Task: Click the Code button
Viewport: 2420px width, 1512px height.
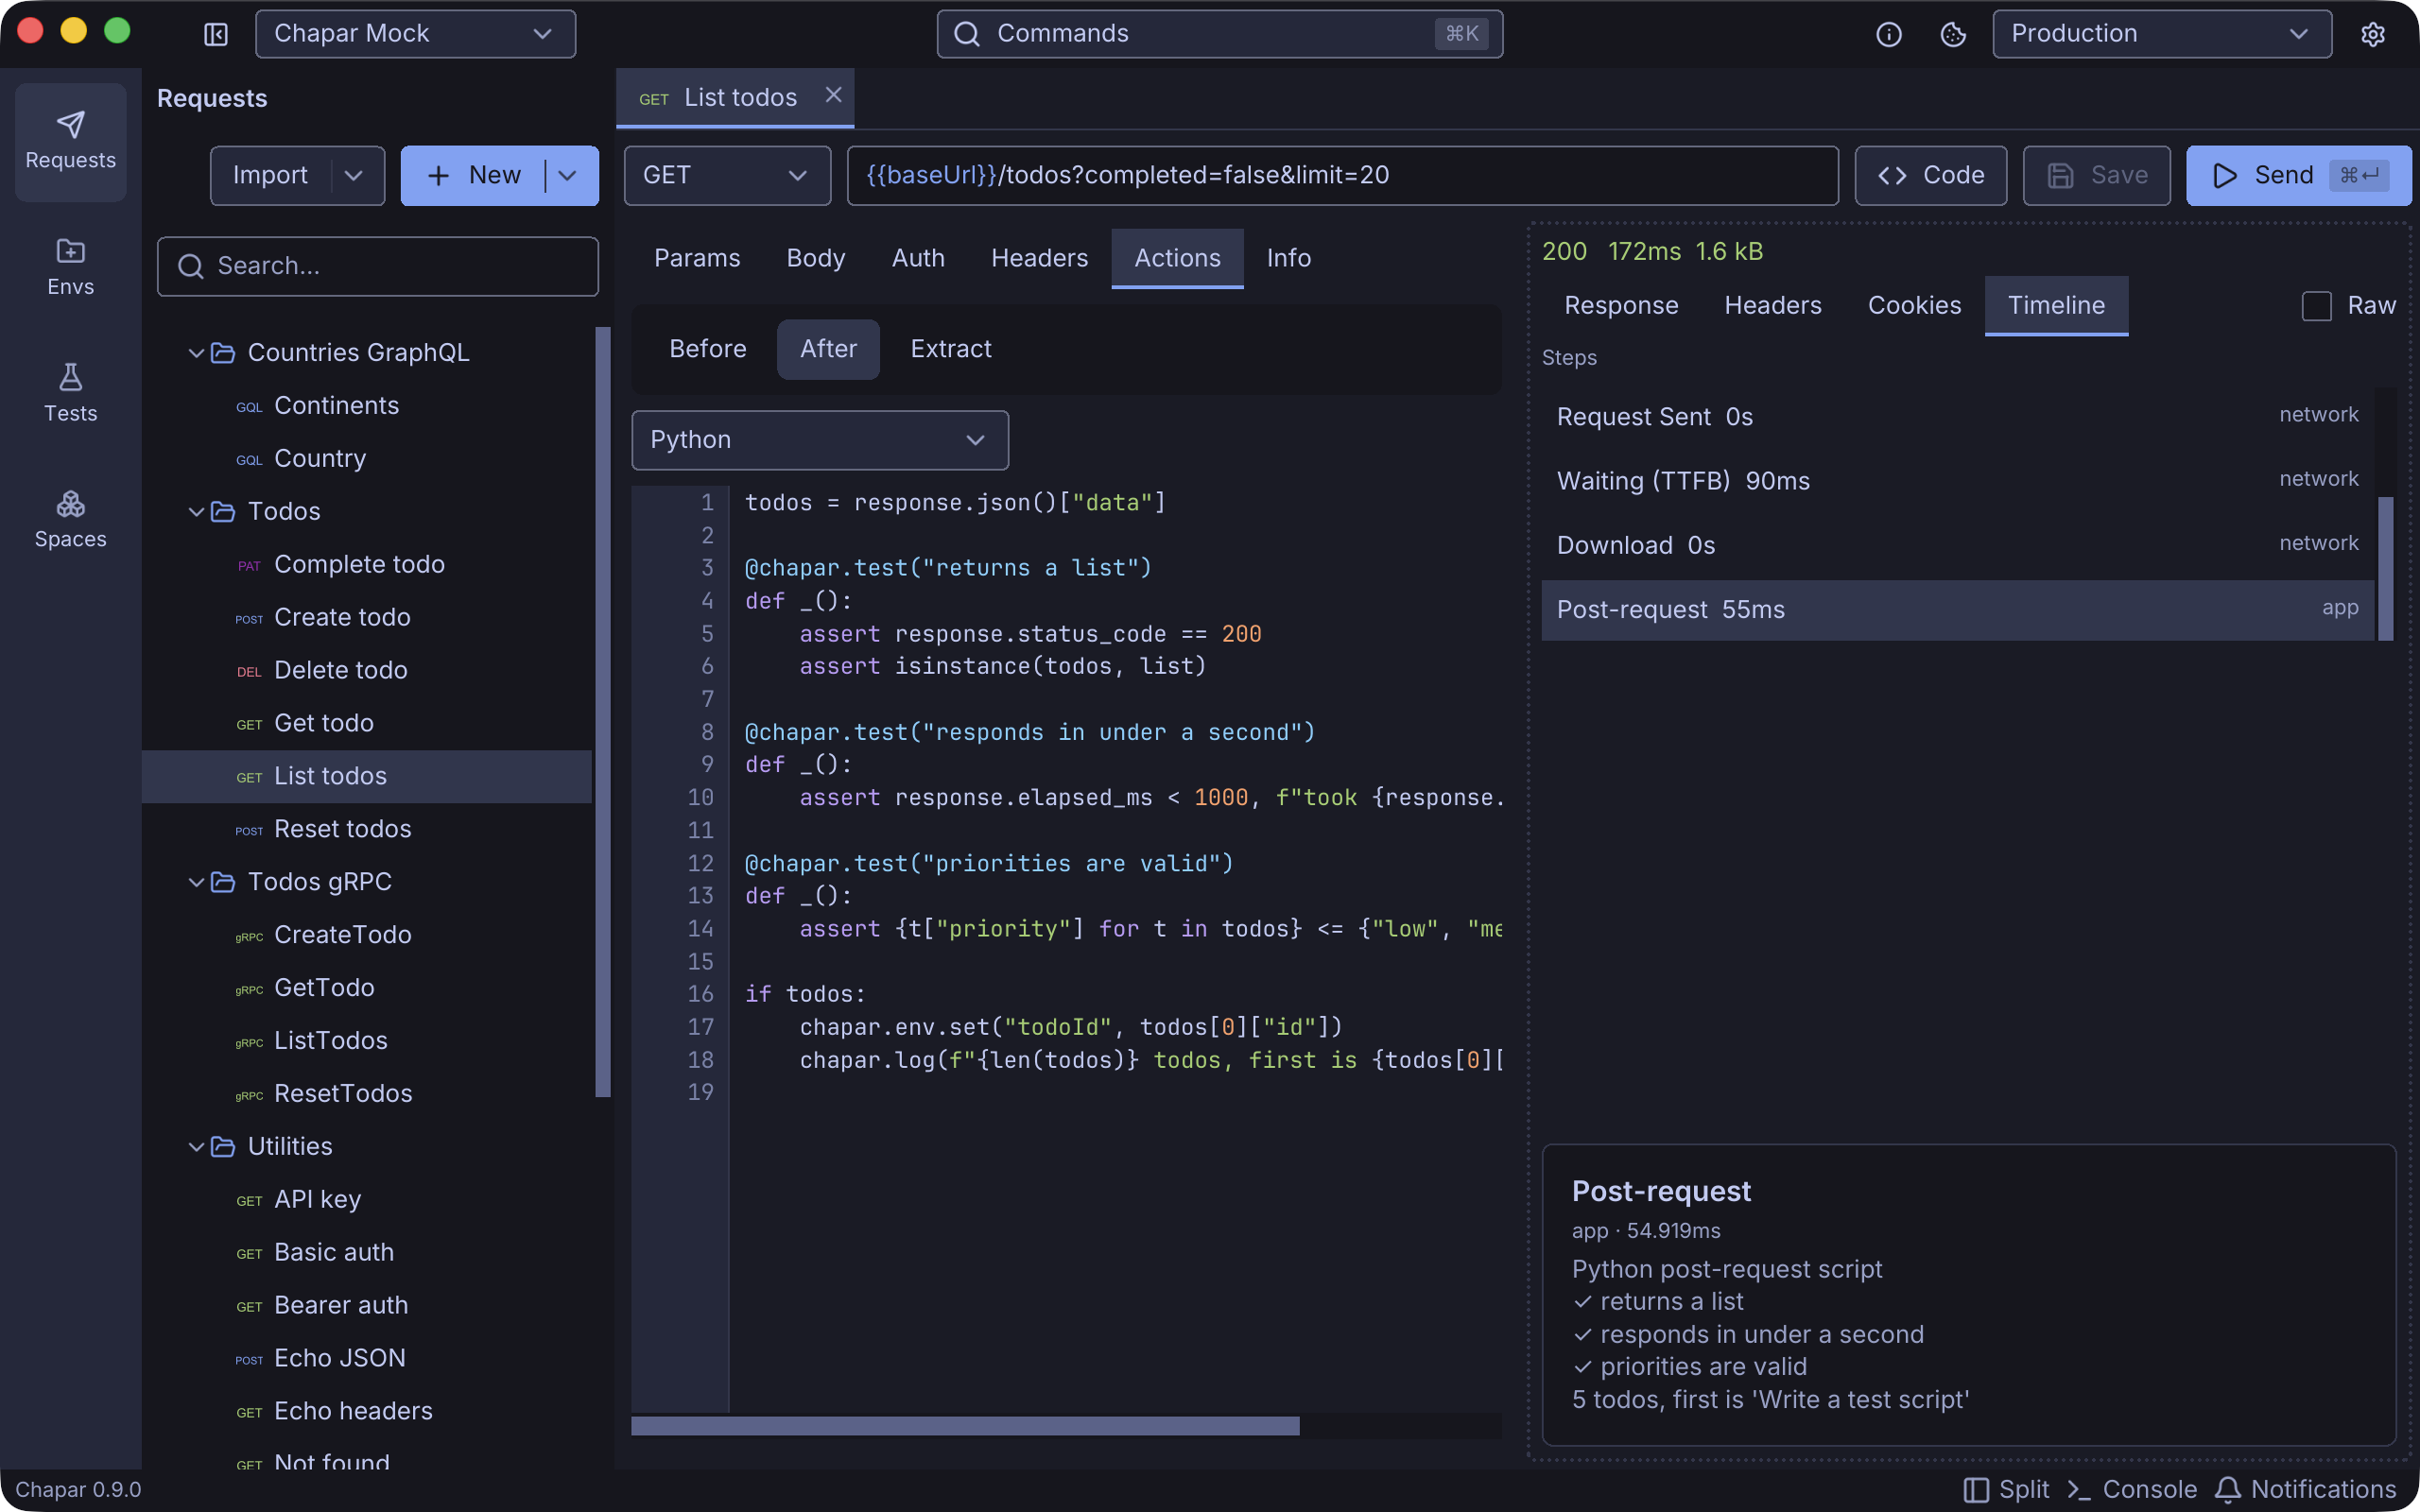Action: (x=1930, y=175)
